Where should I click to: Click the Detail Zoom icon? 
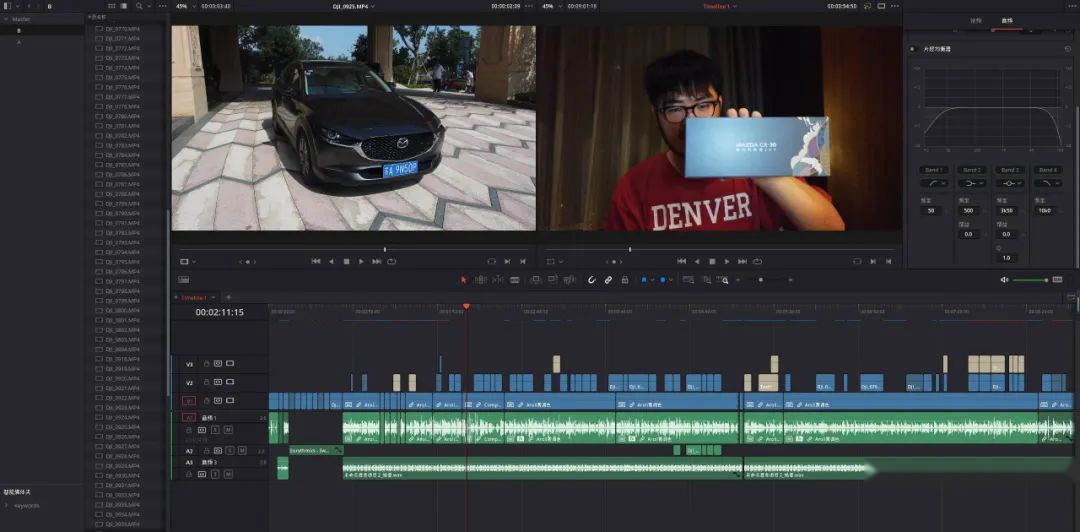coord(706,280)
